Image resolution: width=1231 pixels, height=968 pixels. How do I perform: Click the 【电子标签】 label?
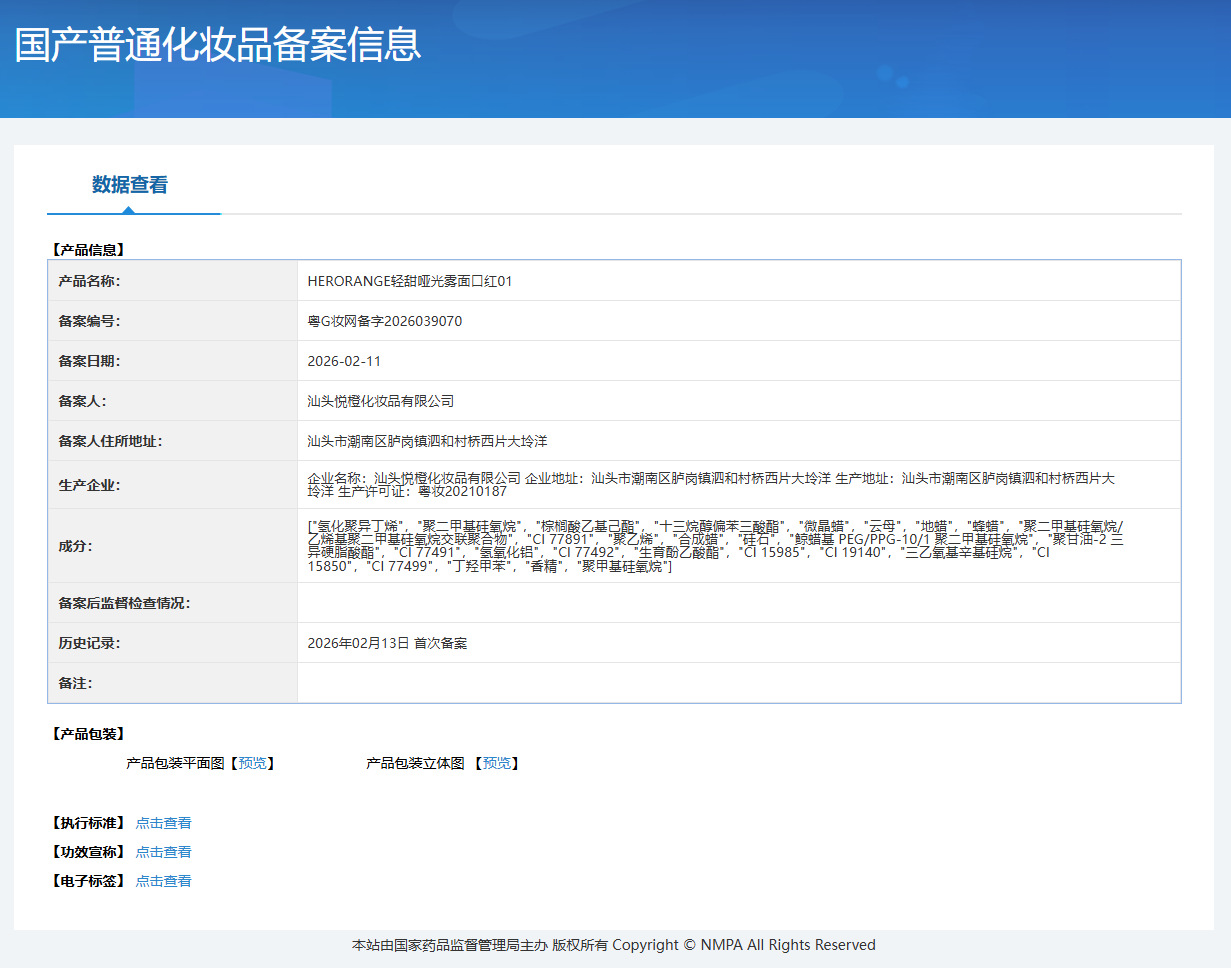tap(87, 881)
